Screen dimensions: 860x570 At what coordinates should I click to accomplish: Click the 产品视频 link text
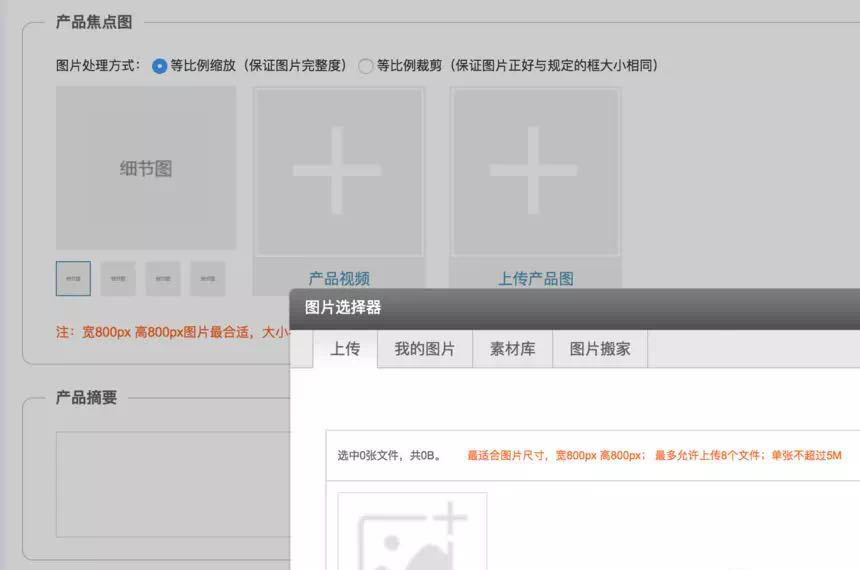pyautogui.click(x=338, y=279)
